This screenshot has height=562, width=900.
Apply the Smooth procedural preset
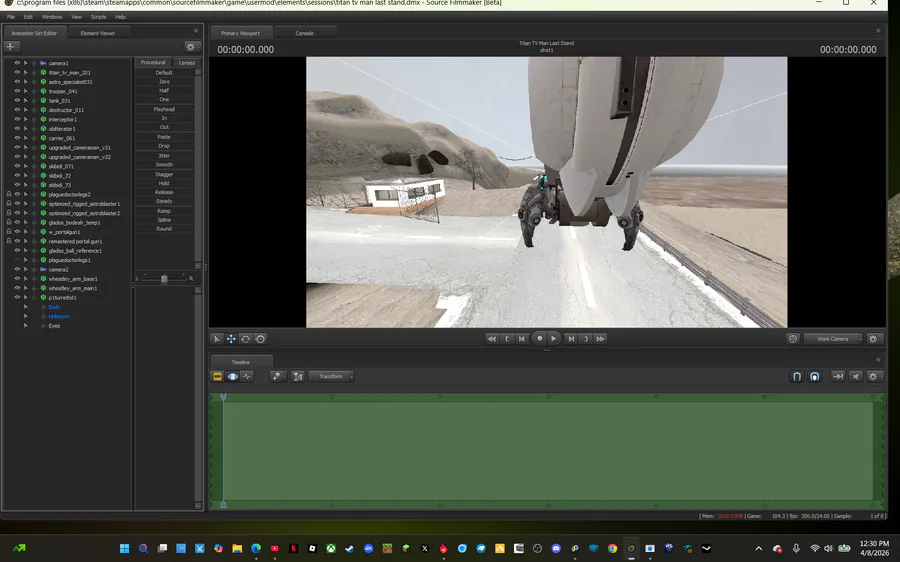tap(164, 165)
